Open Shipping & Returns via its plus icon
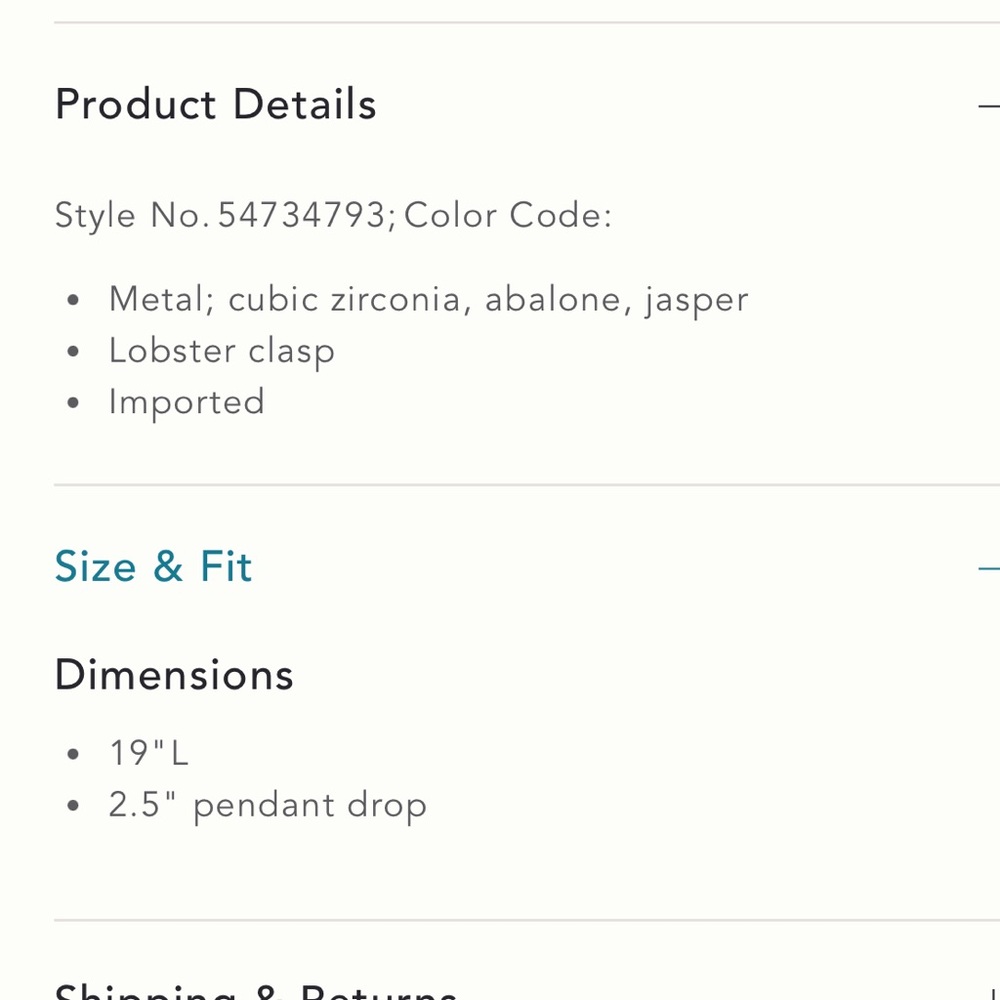The width and height of the screenshot is (1000, 1000). (x=995, y=992)
